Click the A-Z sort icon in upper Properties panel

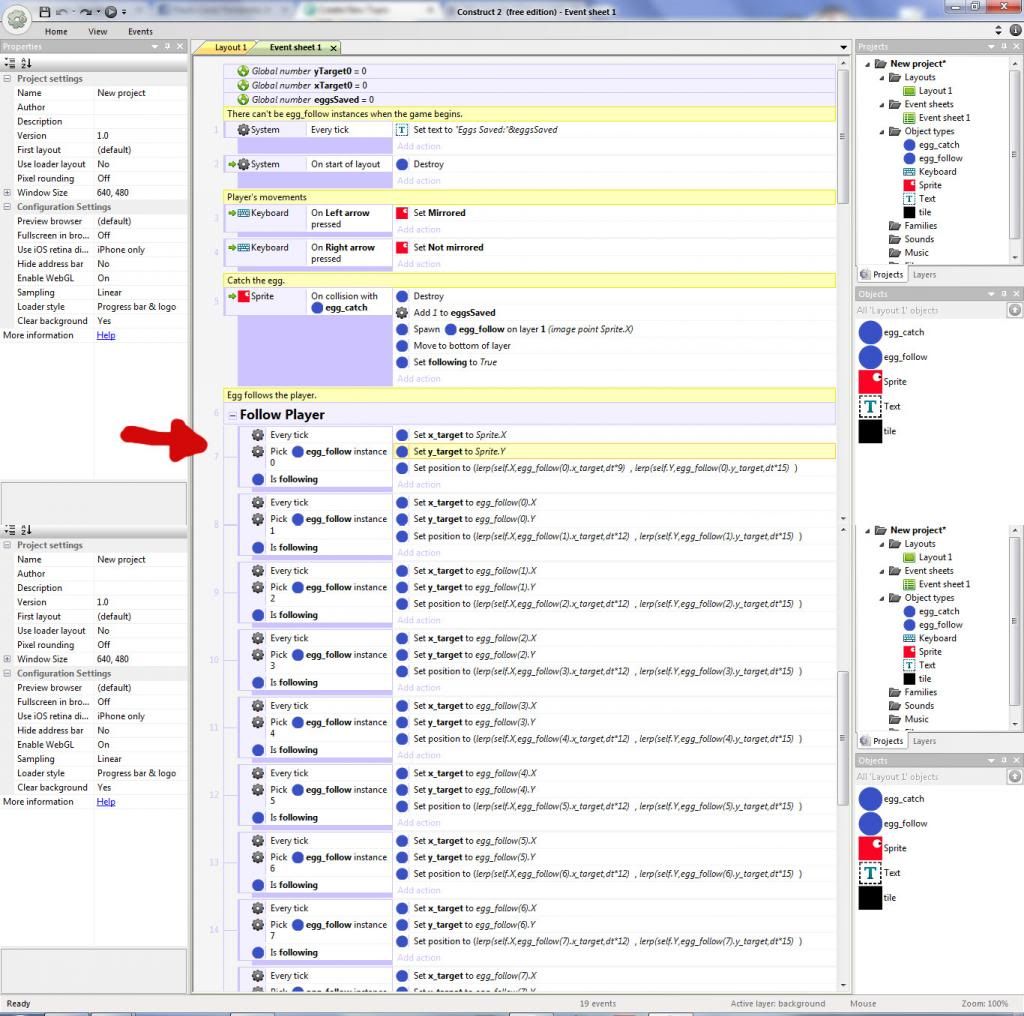[x=26, y=62]
